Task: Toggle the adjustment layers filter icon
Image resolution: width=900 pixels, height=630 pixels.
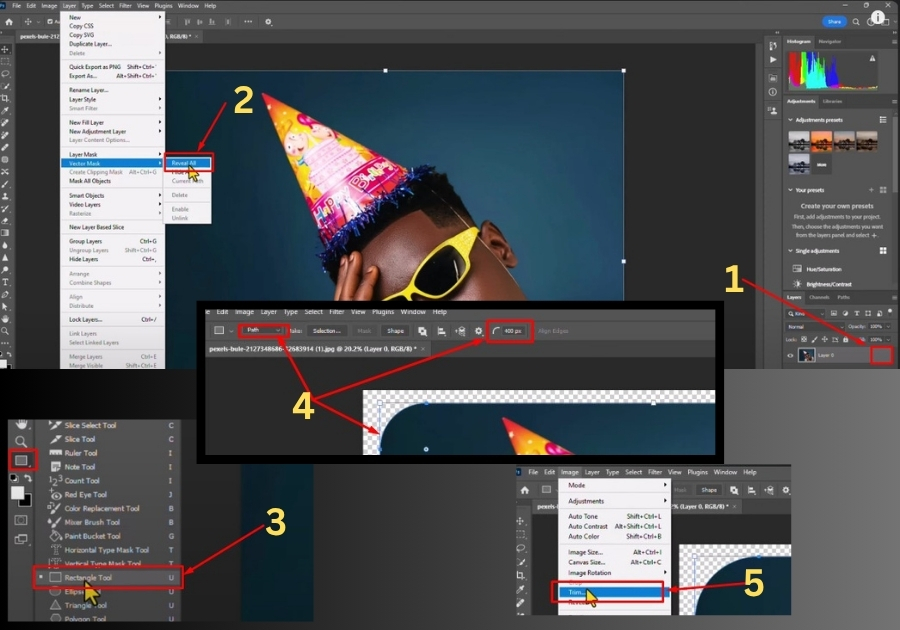Action: point(845,313)
